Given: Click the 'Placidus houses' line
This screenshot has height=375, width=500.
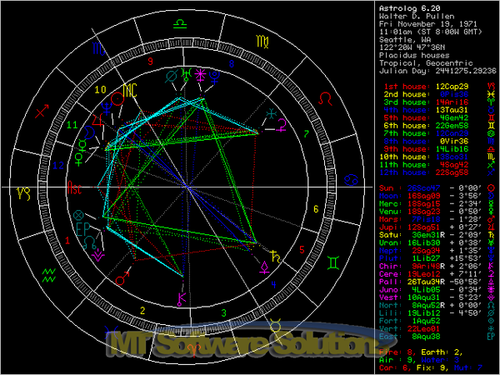Looking at the screenshot, I should (x=414, y=55).
